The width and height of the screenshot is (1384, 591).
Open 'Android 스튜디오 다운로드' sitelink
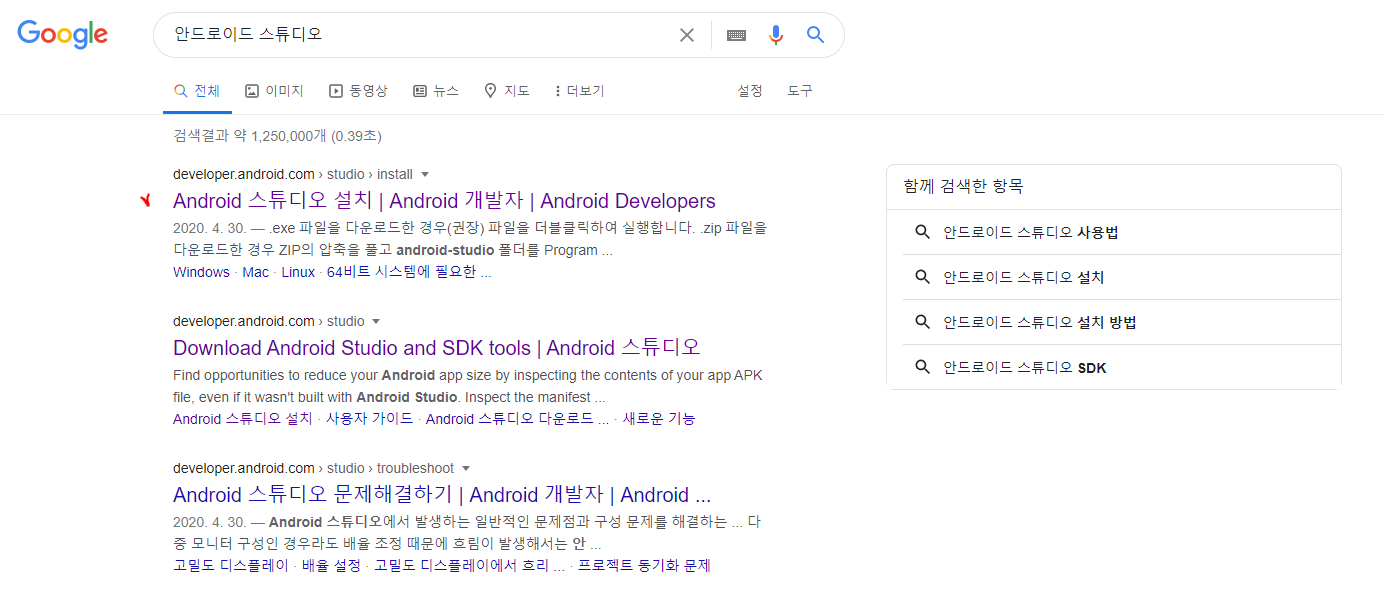click(x=517, y=419)
